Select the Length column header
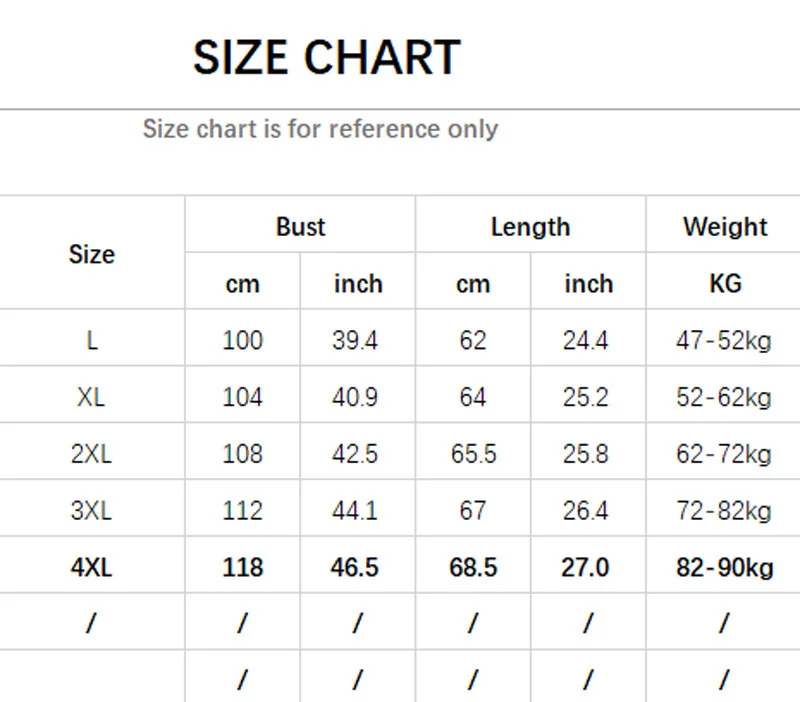This screenshot has height=702, width=800. tap(530, 227)
